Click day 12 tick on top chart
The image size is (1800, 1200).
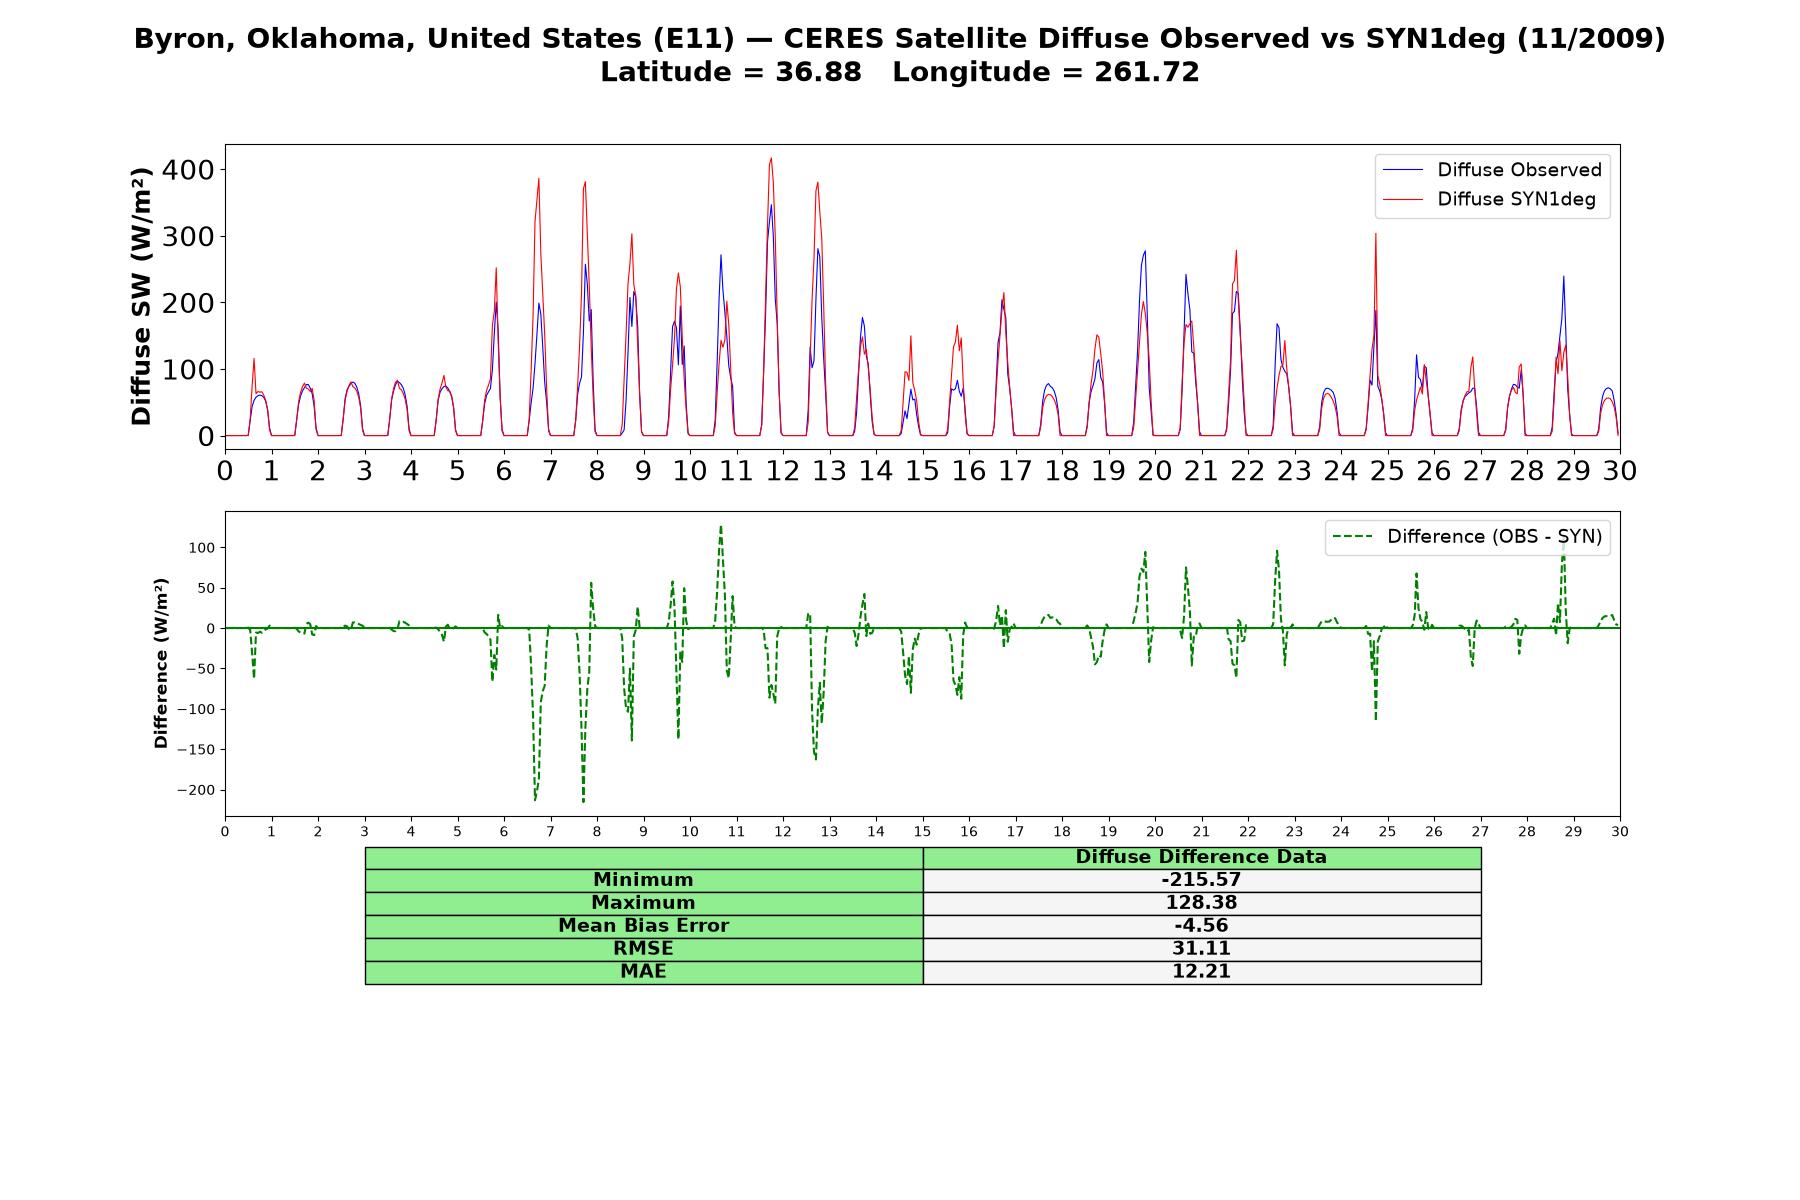782,470
